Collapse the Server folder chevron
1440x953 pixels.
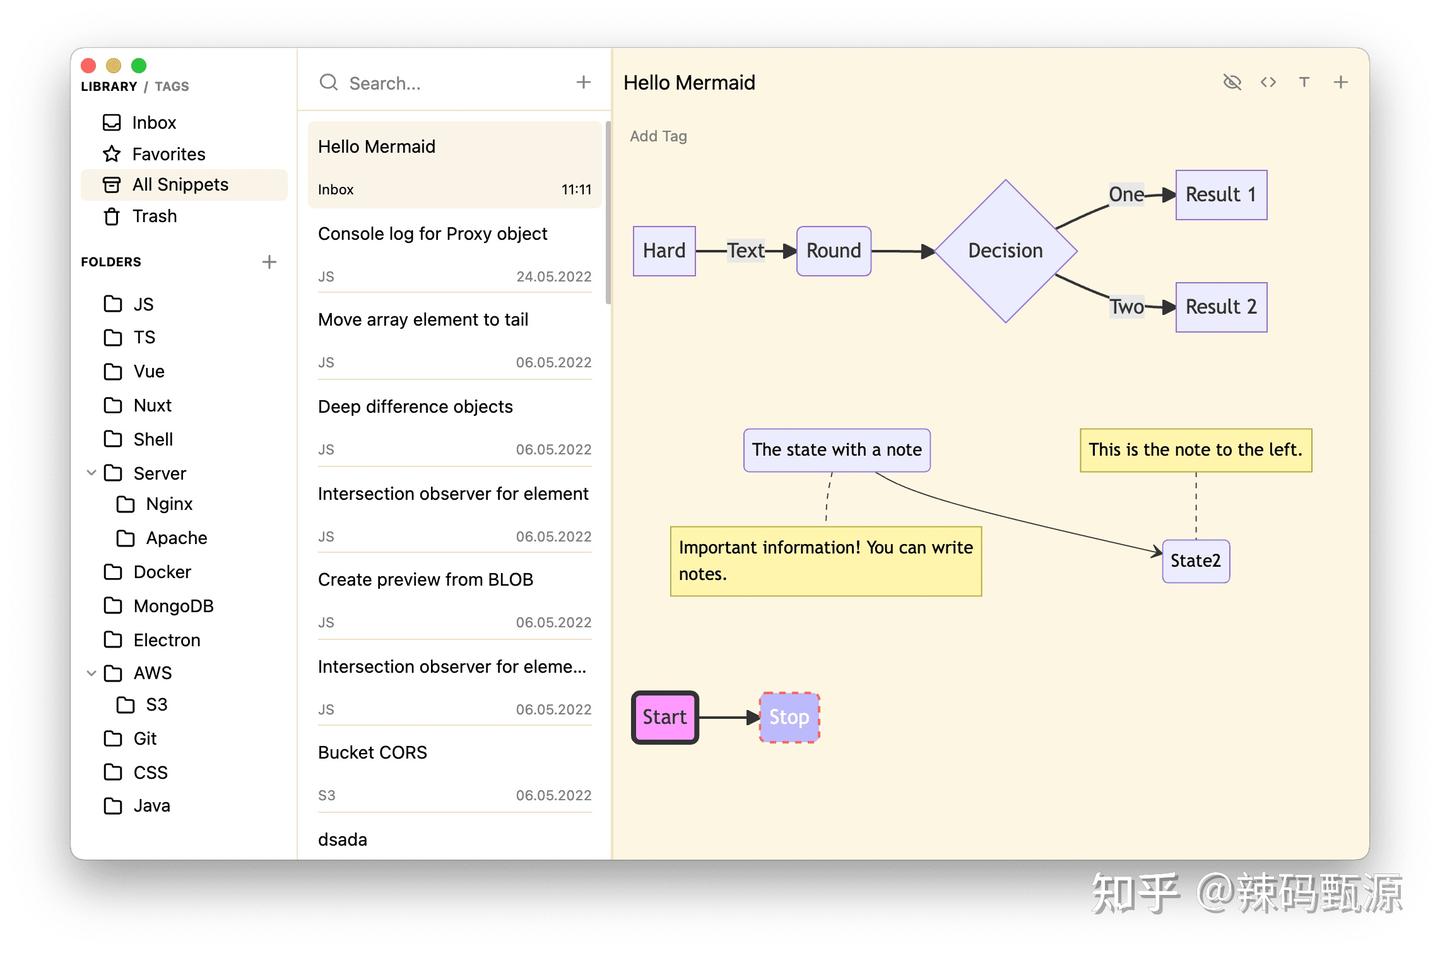tap(91, 473)
